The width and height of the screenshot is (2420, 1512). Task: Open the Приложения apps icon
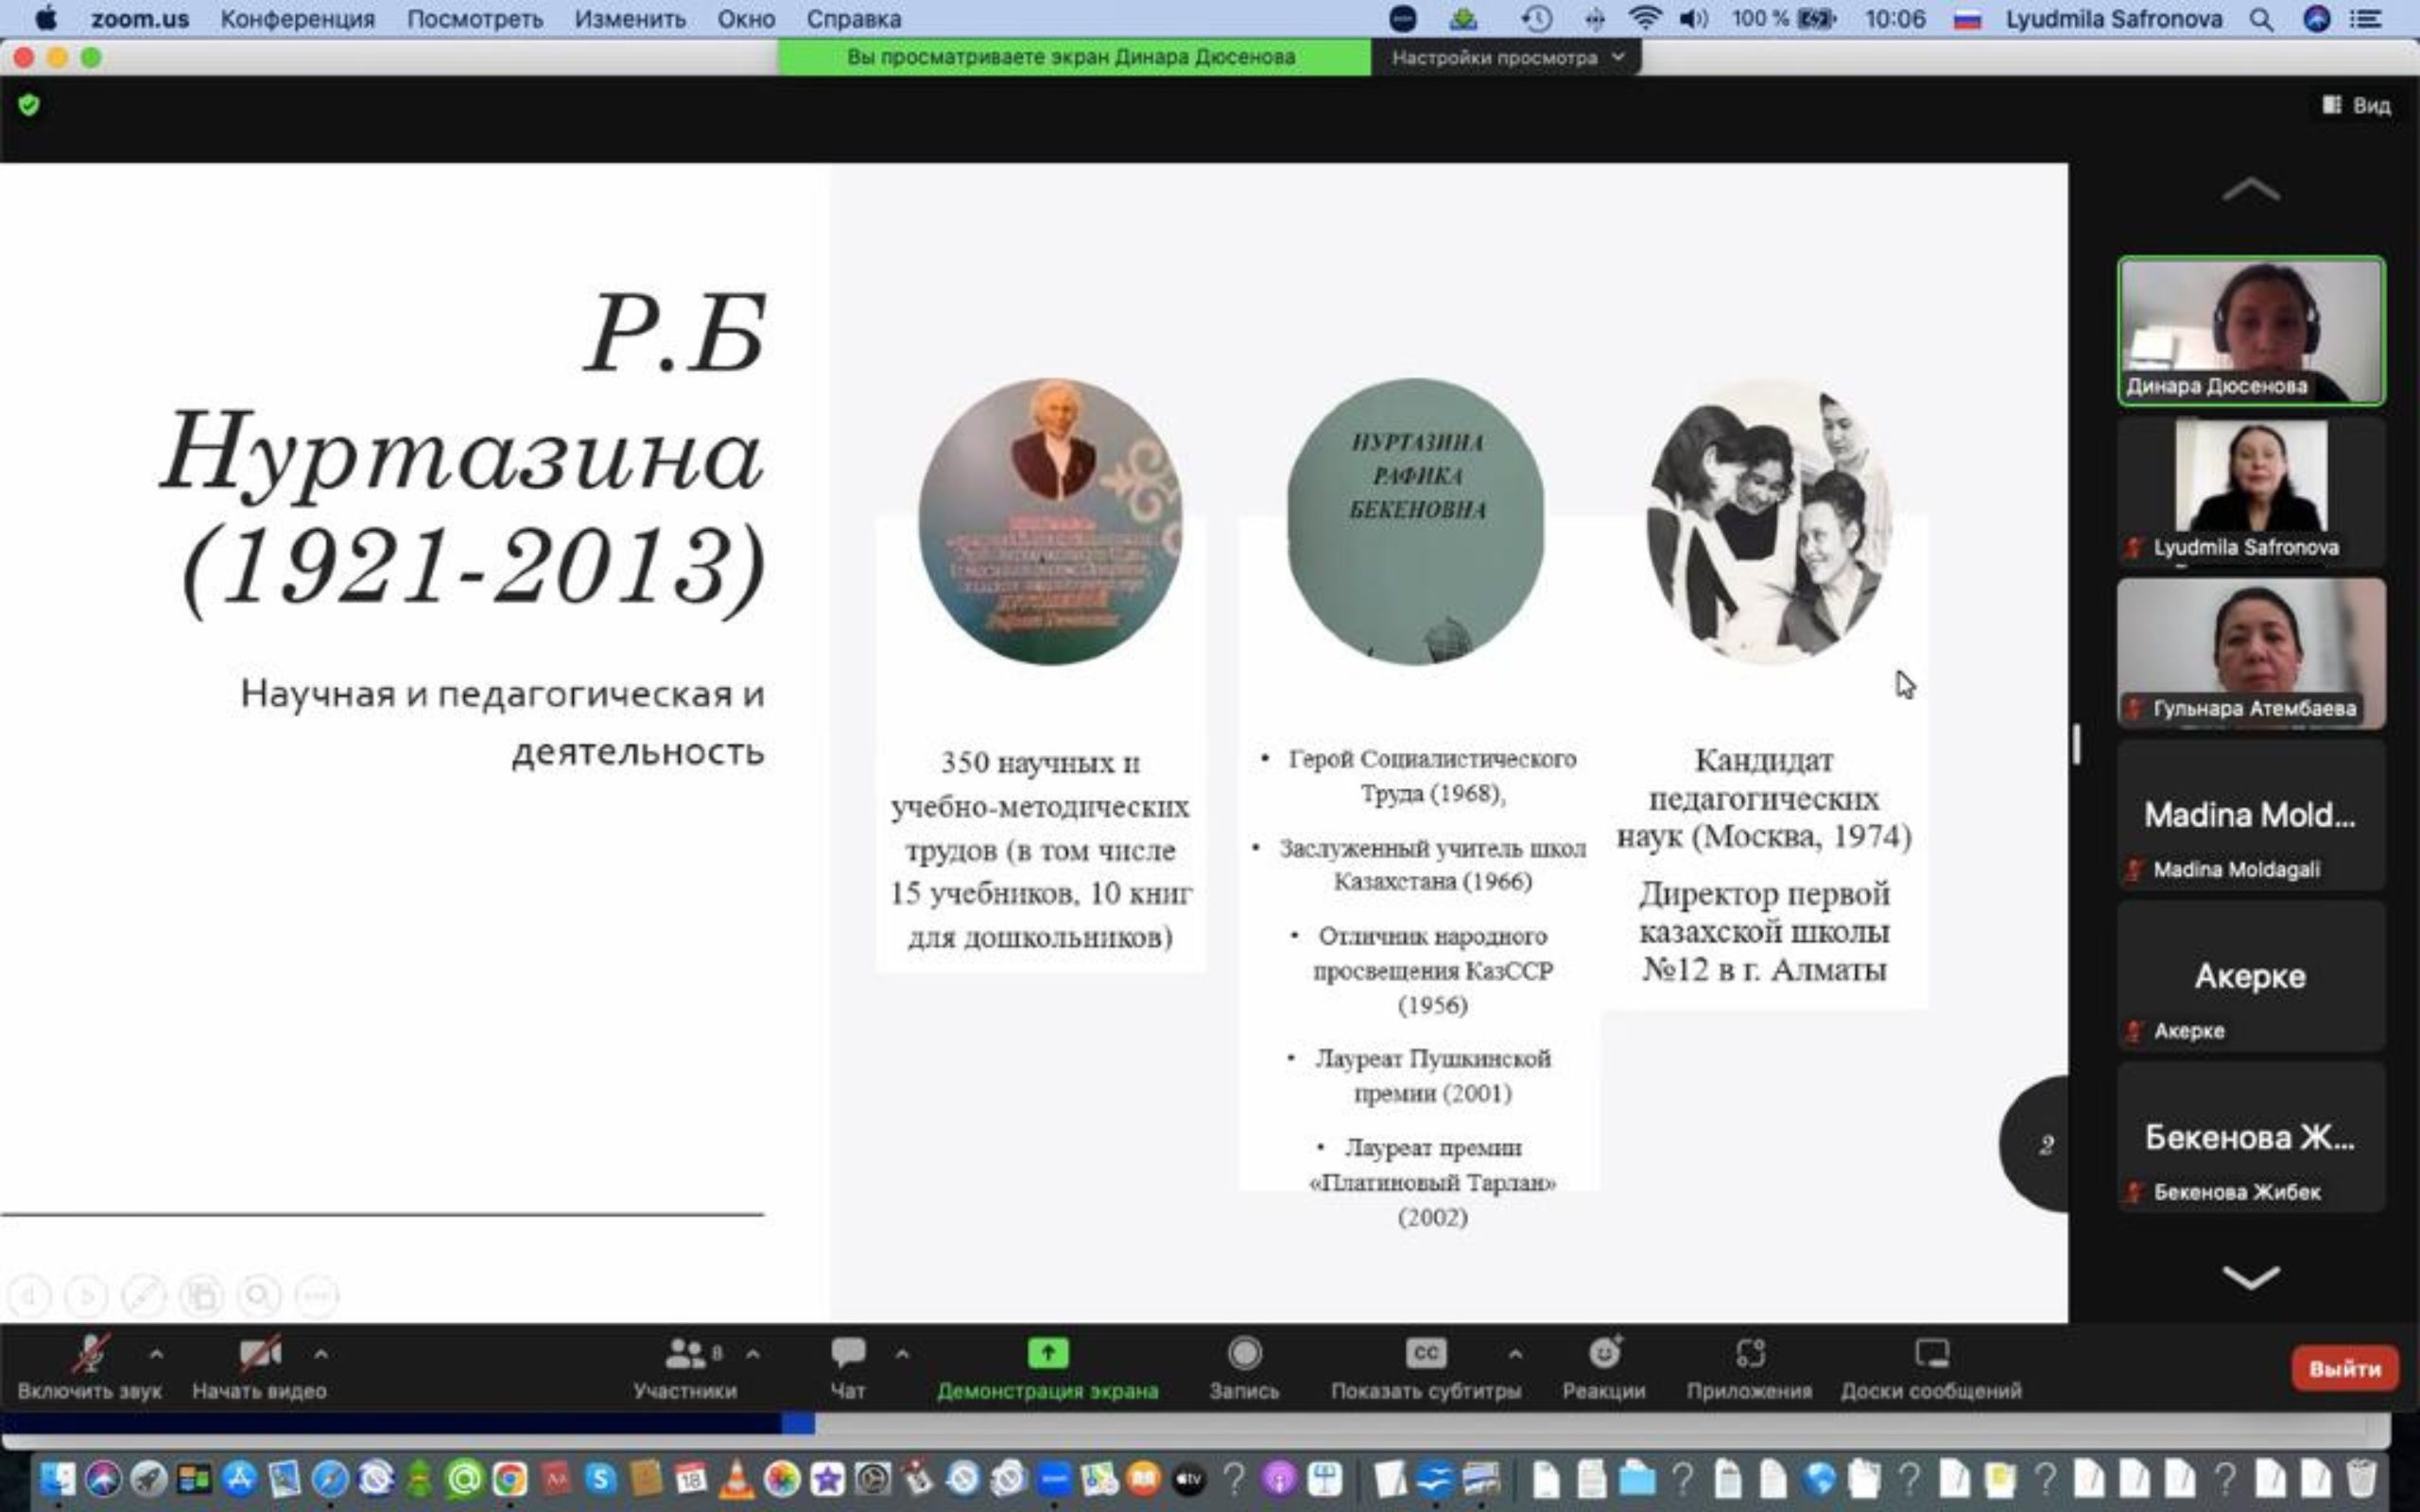[1749, 1354]
